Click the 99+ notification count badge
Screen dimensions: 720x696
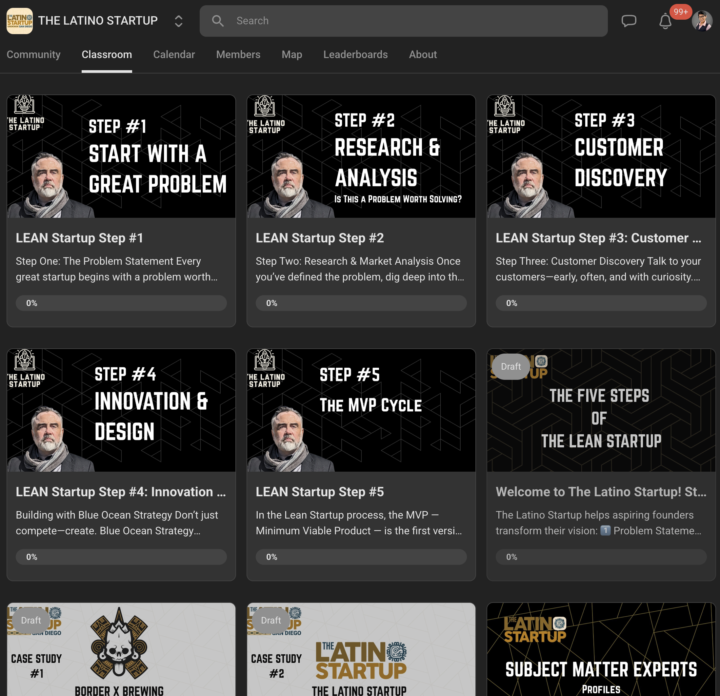click(x=681, y=11)
